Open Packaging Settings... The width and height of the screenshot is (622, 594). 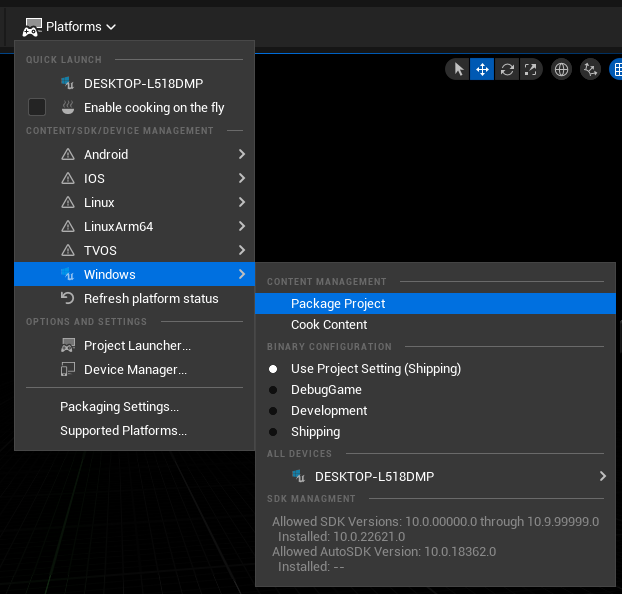(134, 407)
